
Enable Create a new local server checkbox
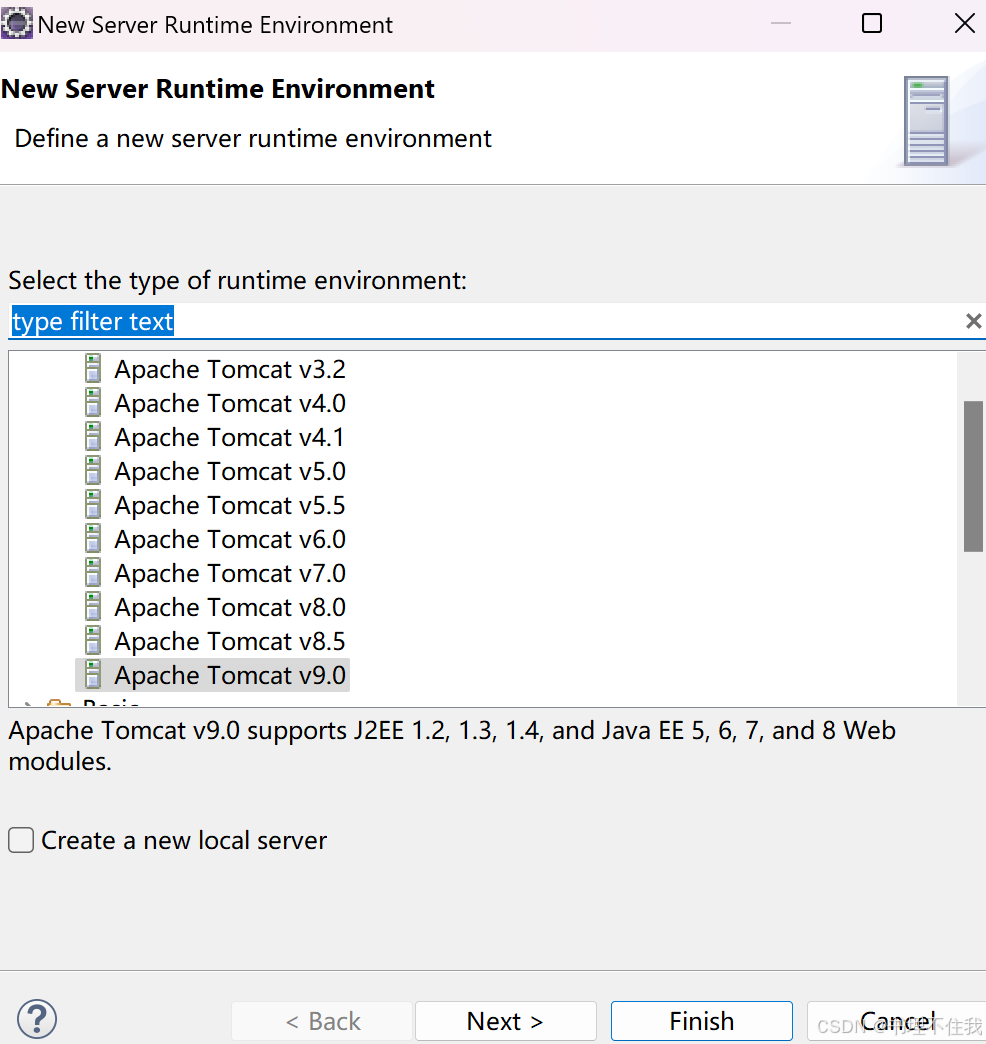21,840
